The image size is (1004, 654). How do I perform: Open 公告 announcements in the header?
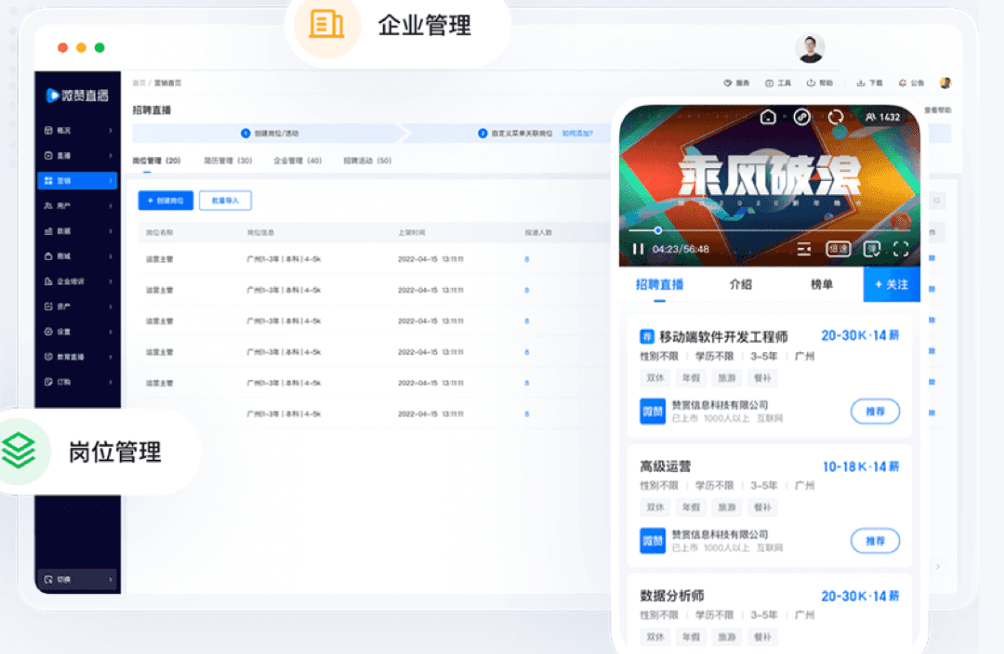coord(911,83)
